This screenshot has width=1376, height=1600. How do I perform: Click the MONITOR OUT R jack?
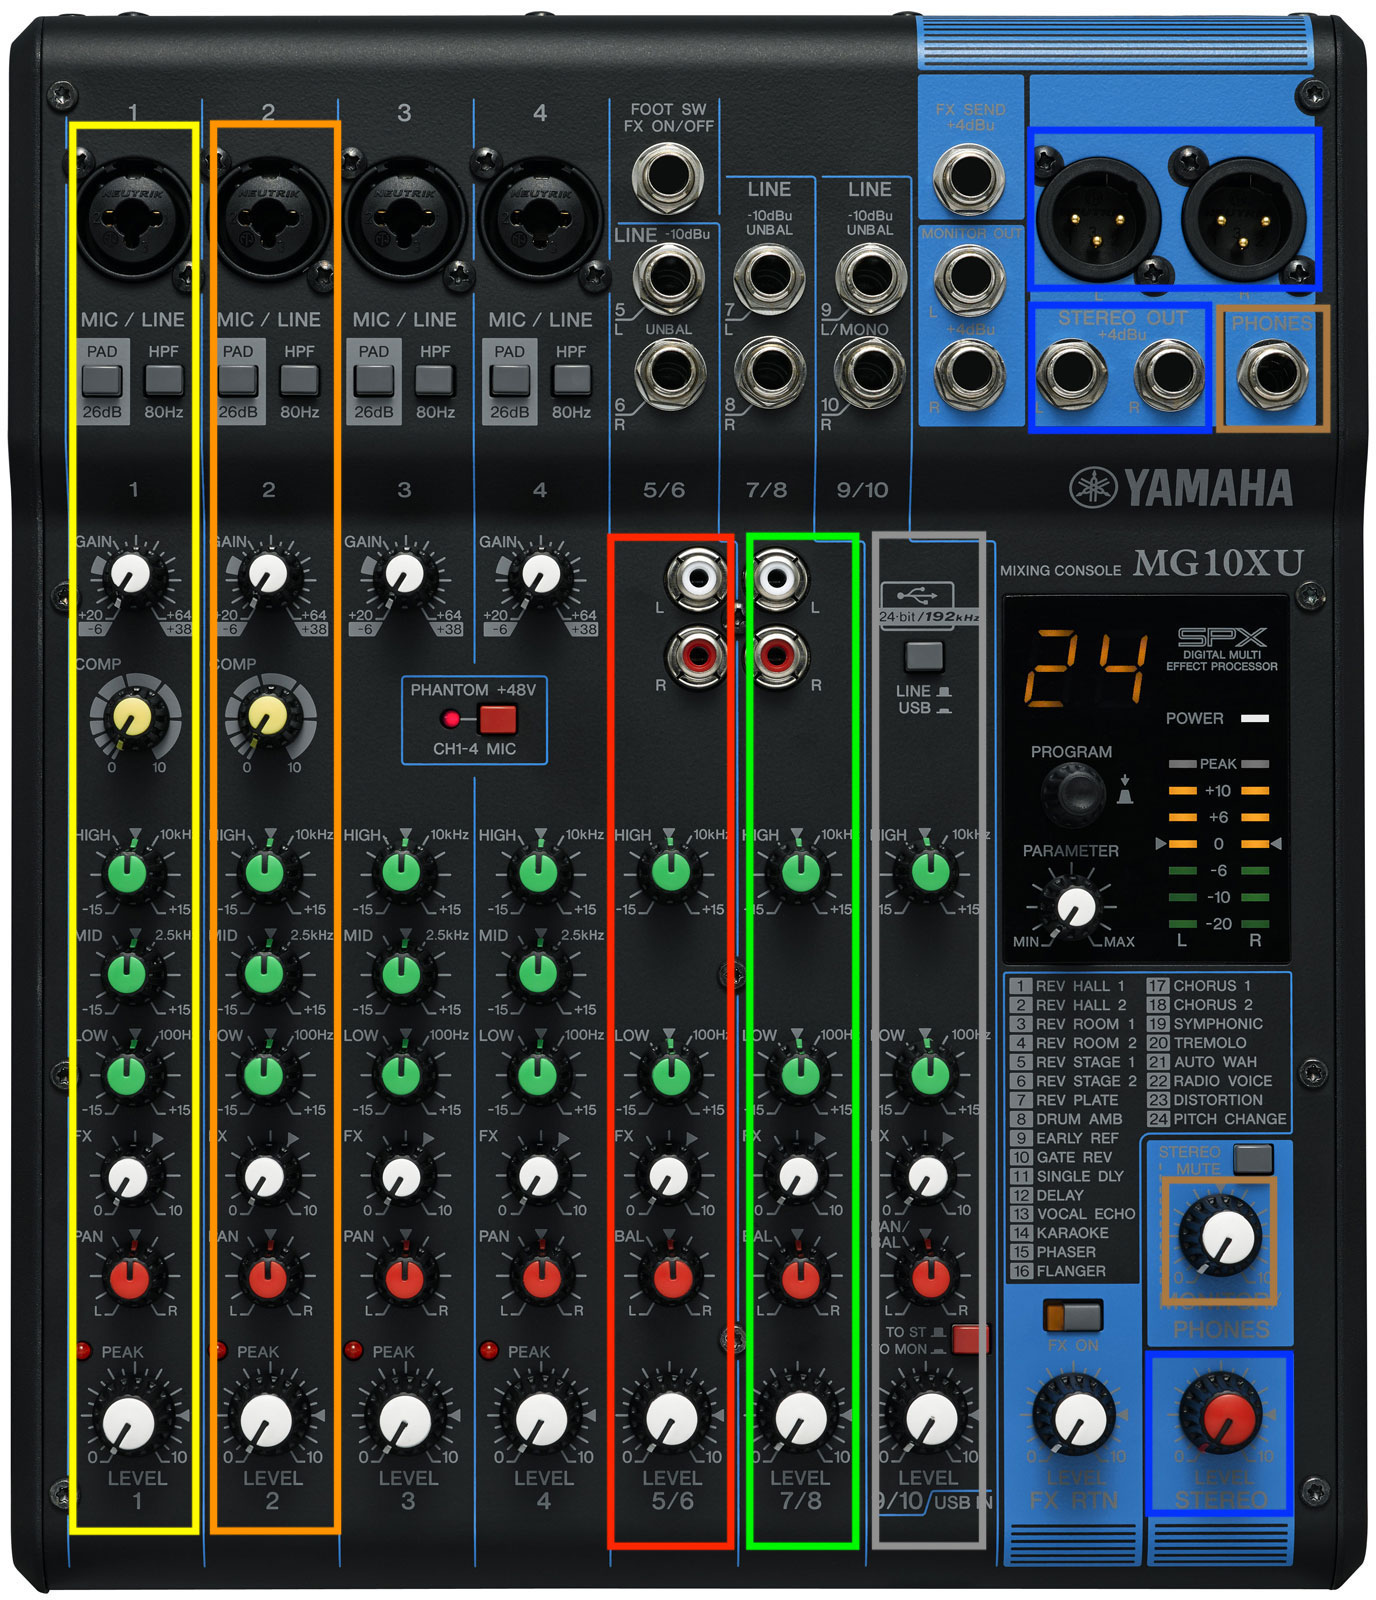click(x=968, y=373)
